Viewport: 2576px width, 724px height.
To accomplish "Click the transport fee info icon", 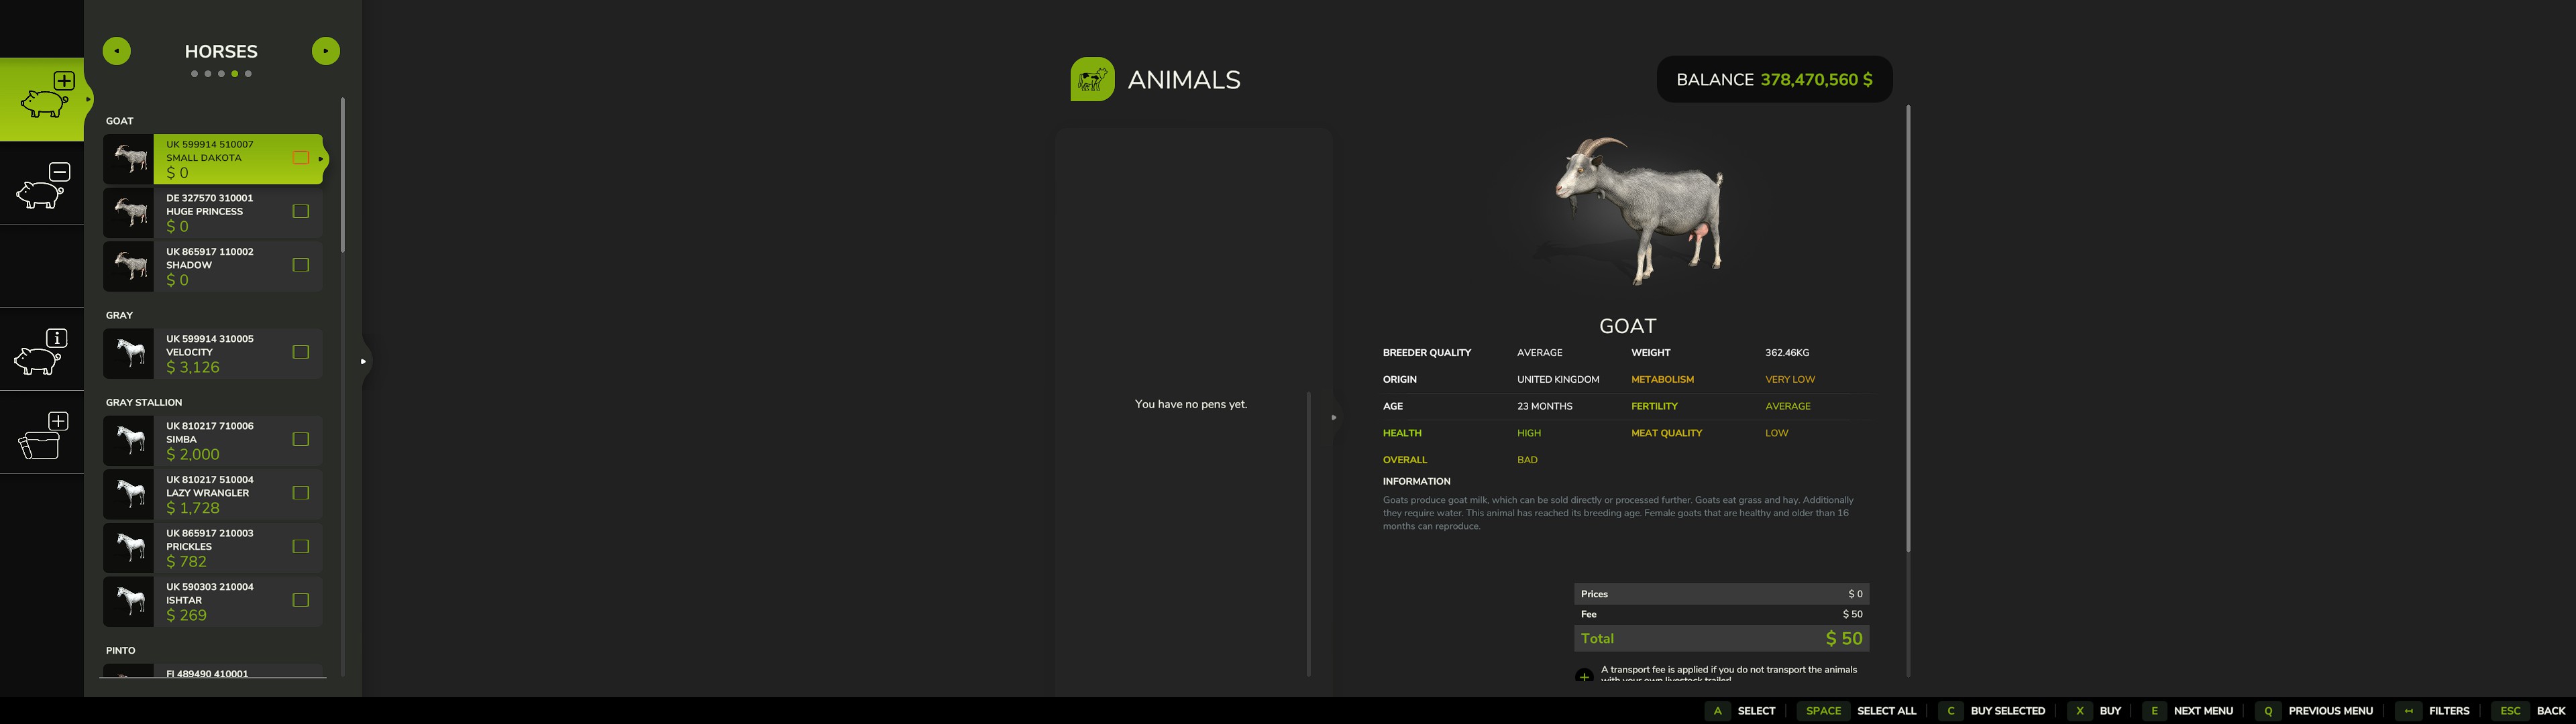I will tap(1584, 676).
